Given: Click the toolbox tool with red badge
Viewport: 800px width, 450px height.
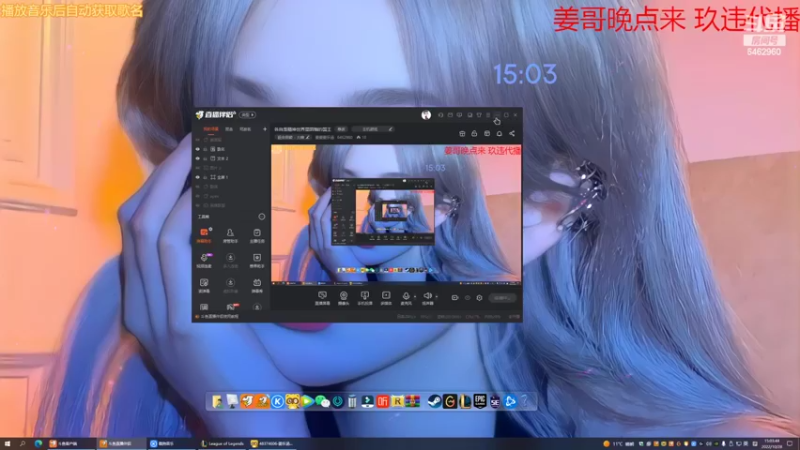Looking at the screenshot, I should click(x=231, y=307).
